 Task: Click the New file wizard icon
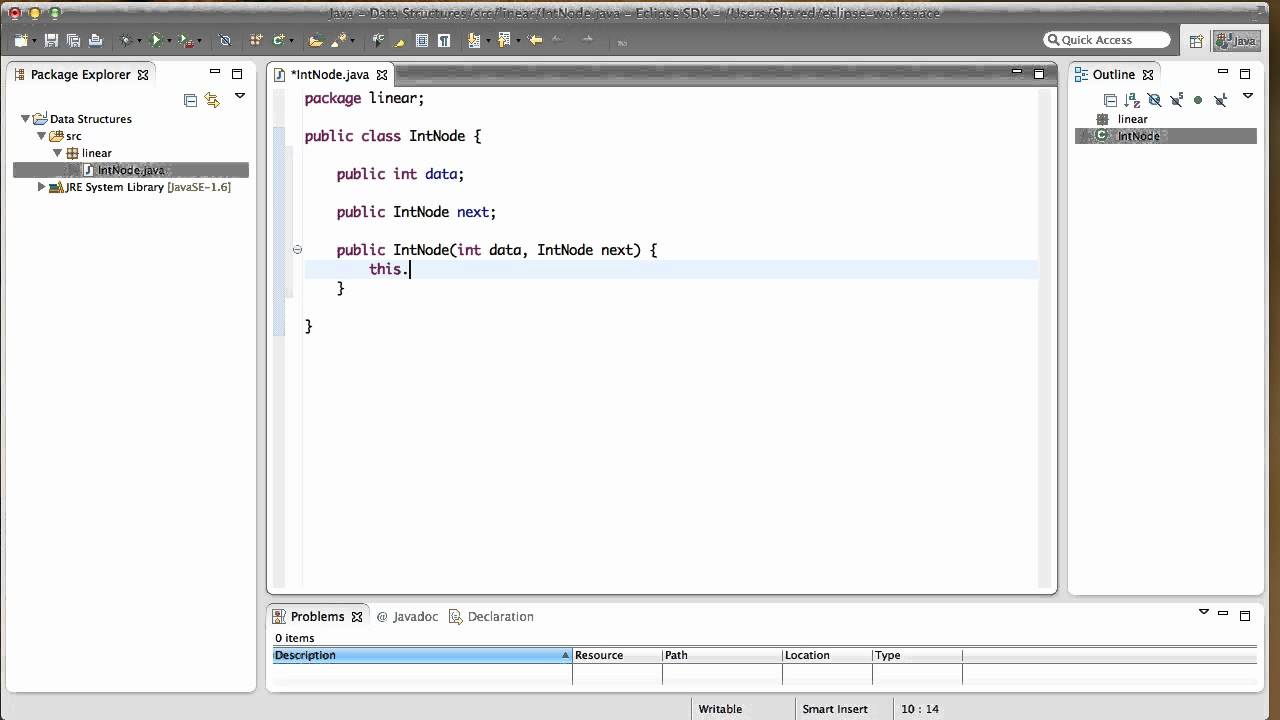20,40
